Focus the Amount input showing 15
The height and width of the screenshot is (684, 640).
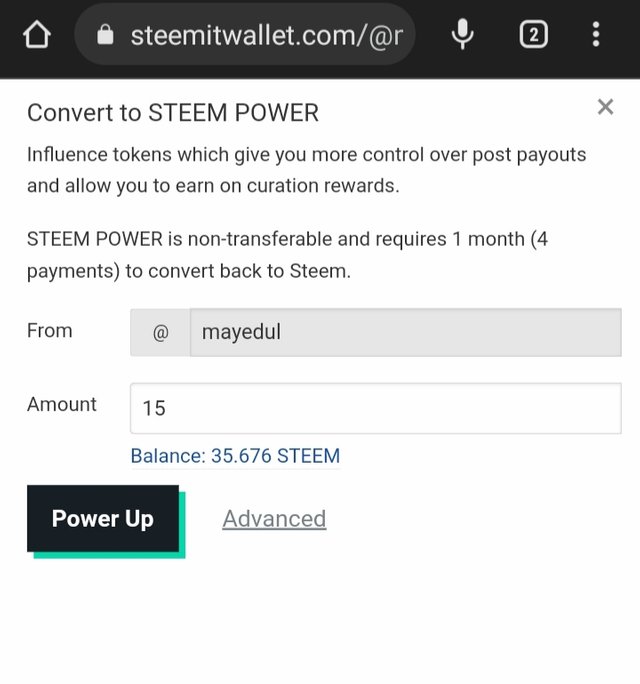pyautogui.click(x=375, y=408)
